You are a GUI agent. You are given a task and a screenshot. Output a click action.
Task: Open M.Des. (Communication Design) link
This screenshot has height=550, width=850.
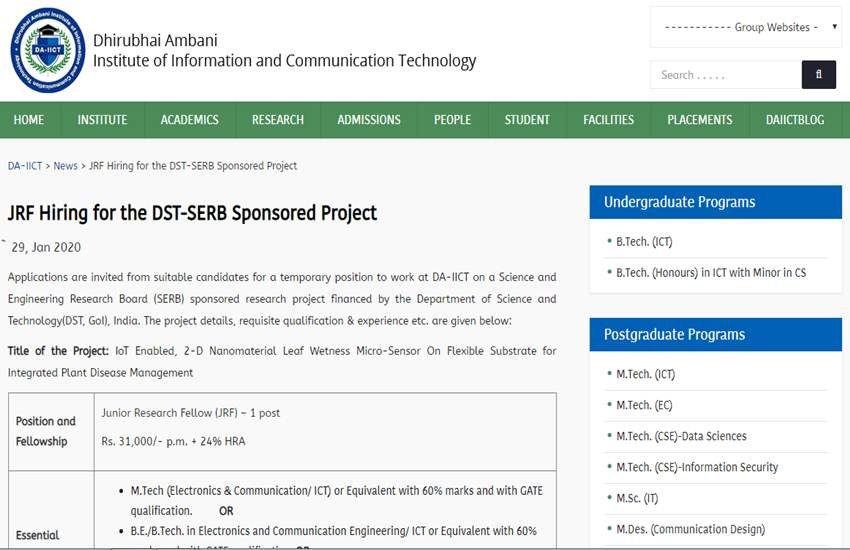[x=690, y=529]
